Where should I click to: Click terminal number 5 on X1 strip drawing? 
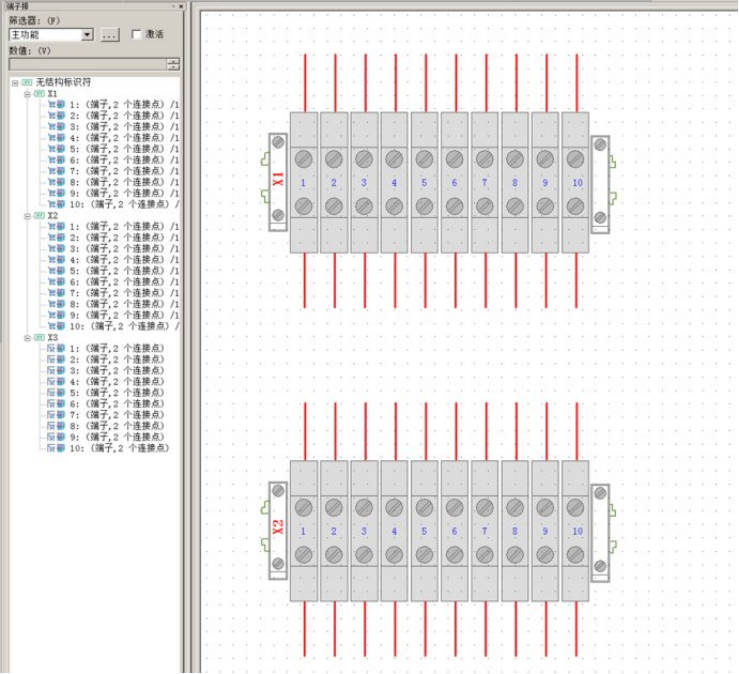(x=424, y=183)
